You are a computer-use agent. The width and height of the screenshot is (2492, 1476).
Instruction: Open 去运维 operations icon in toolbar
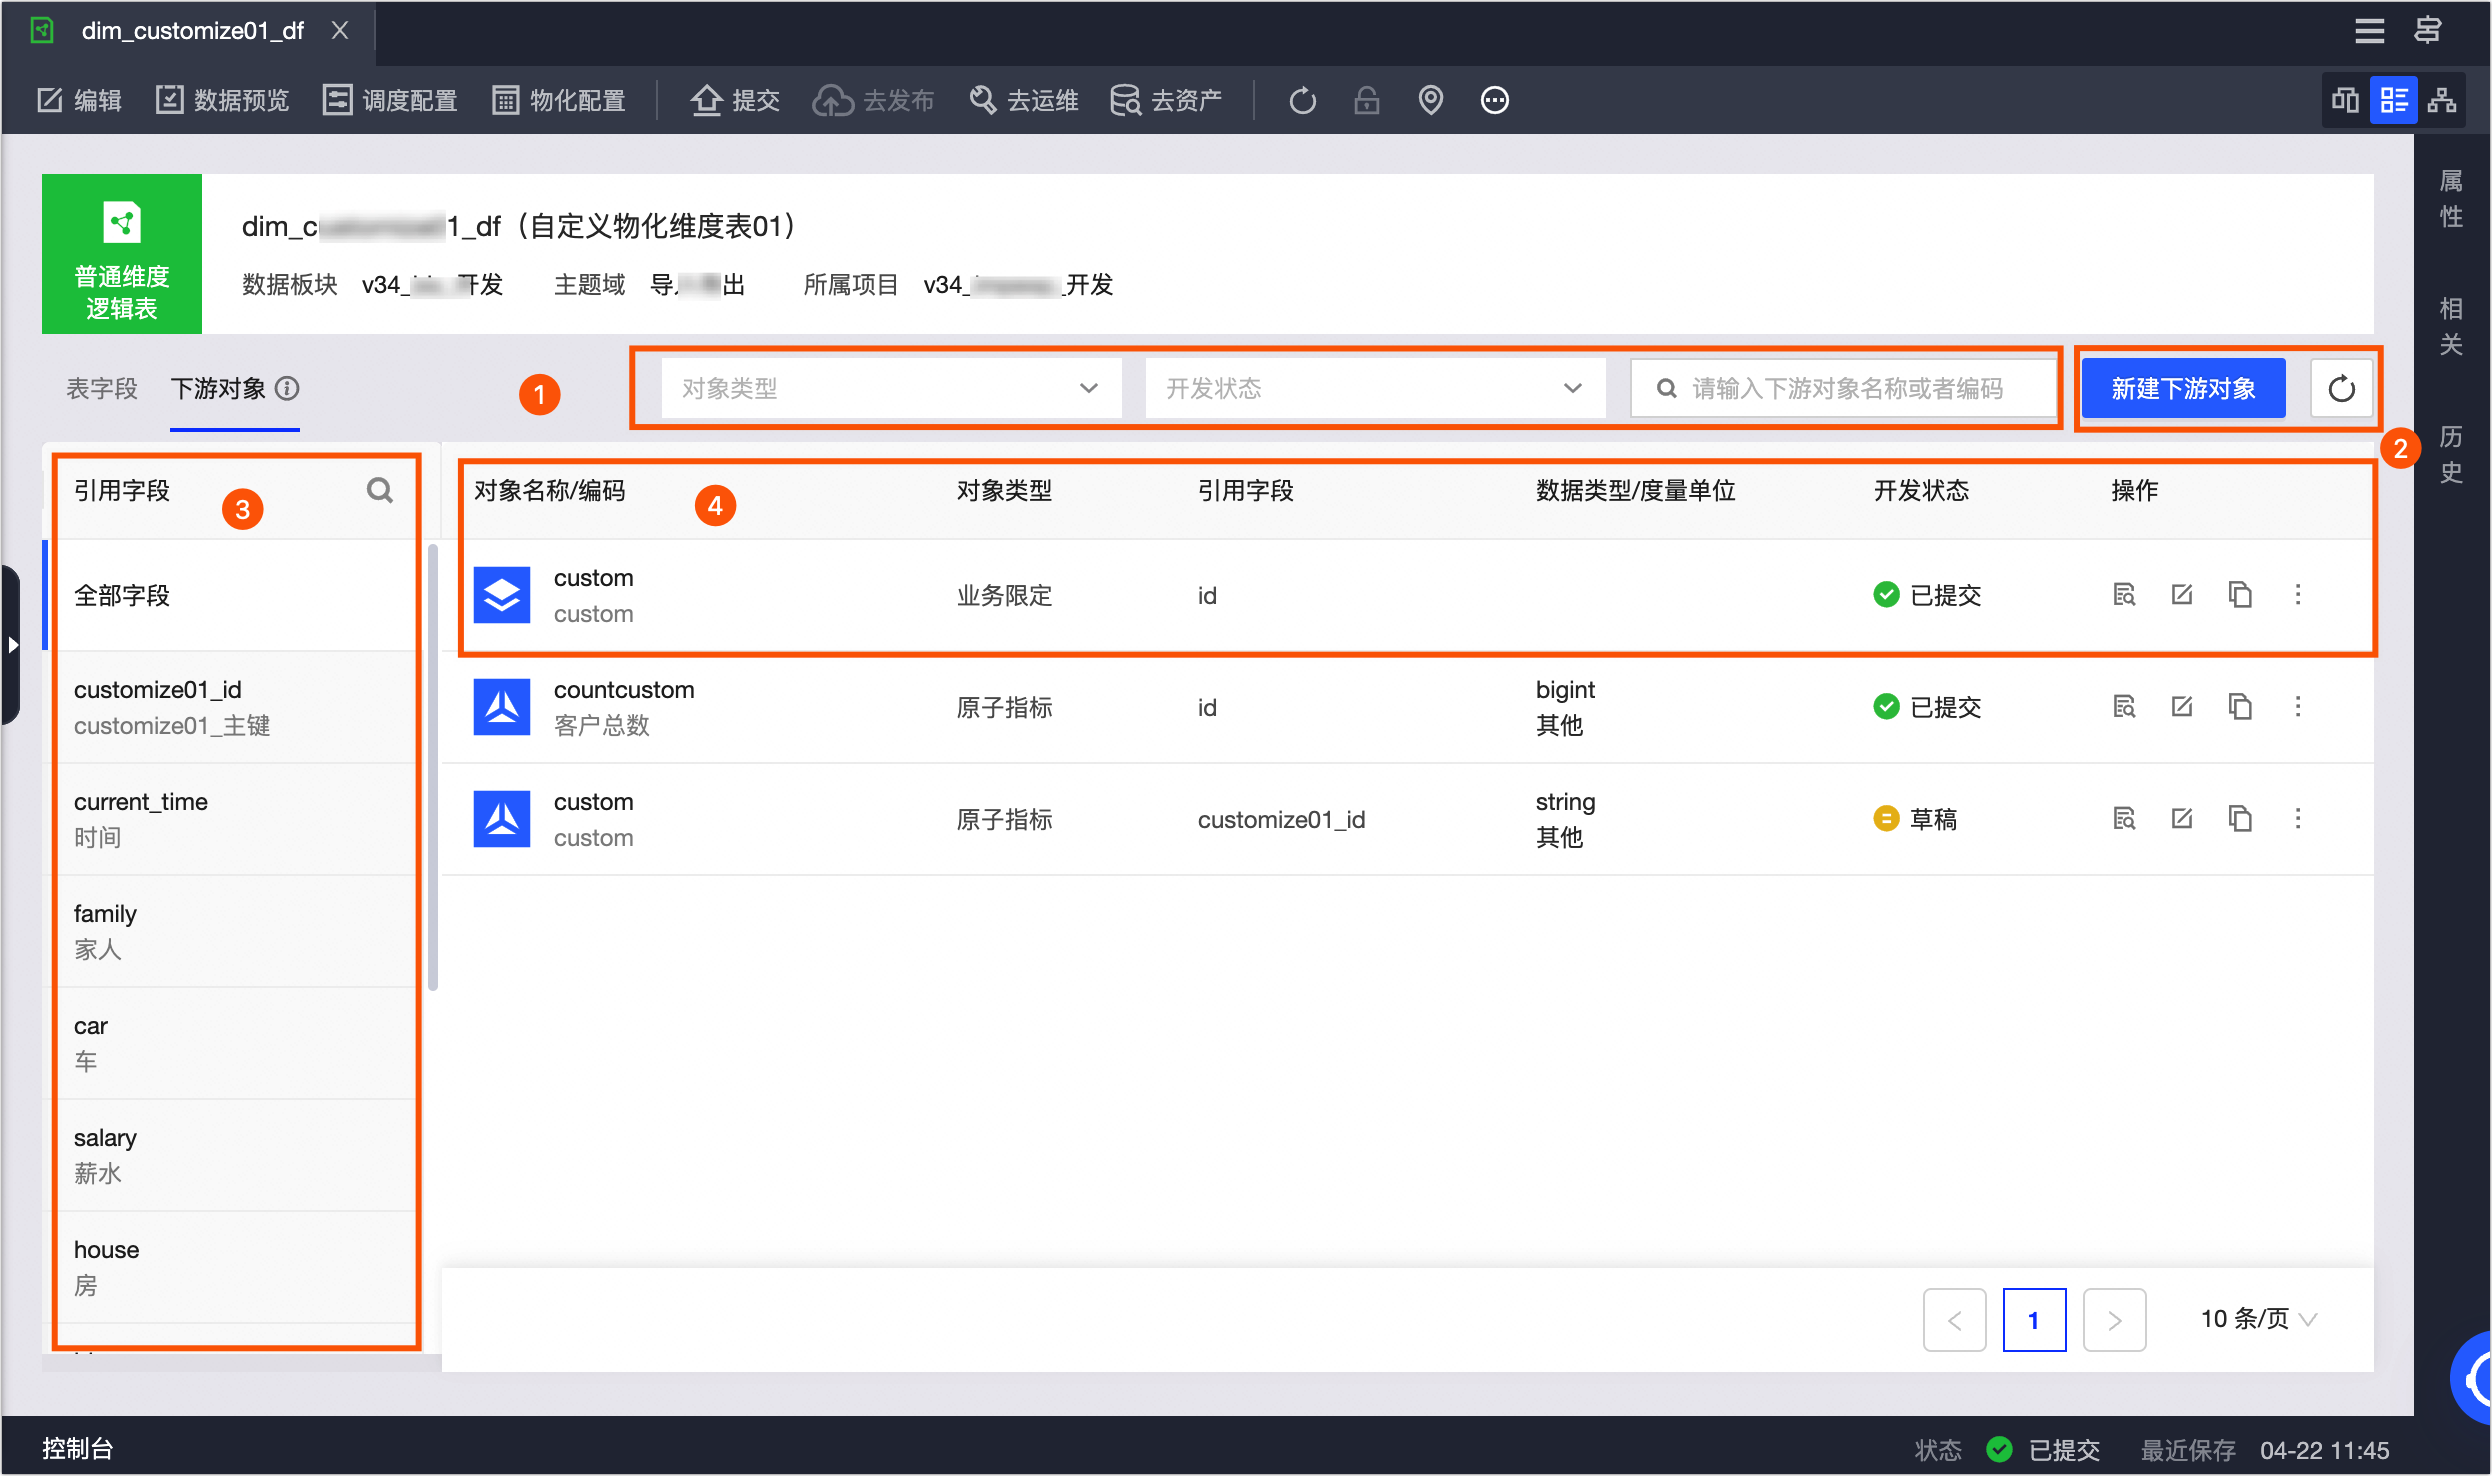click(983, 100)
